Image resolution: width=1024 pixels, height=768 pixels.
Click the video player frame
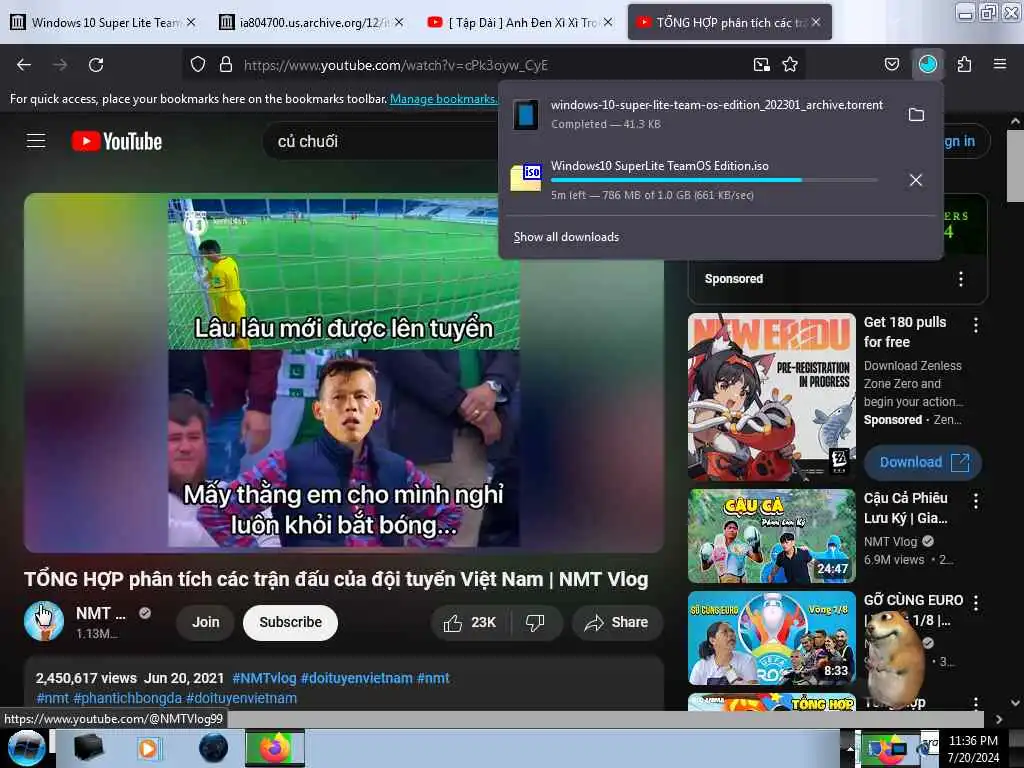tap(344, 373)
